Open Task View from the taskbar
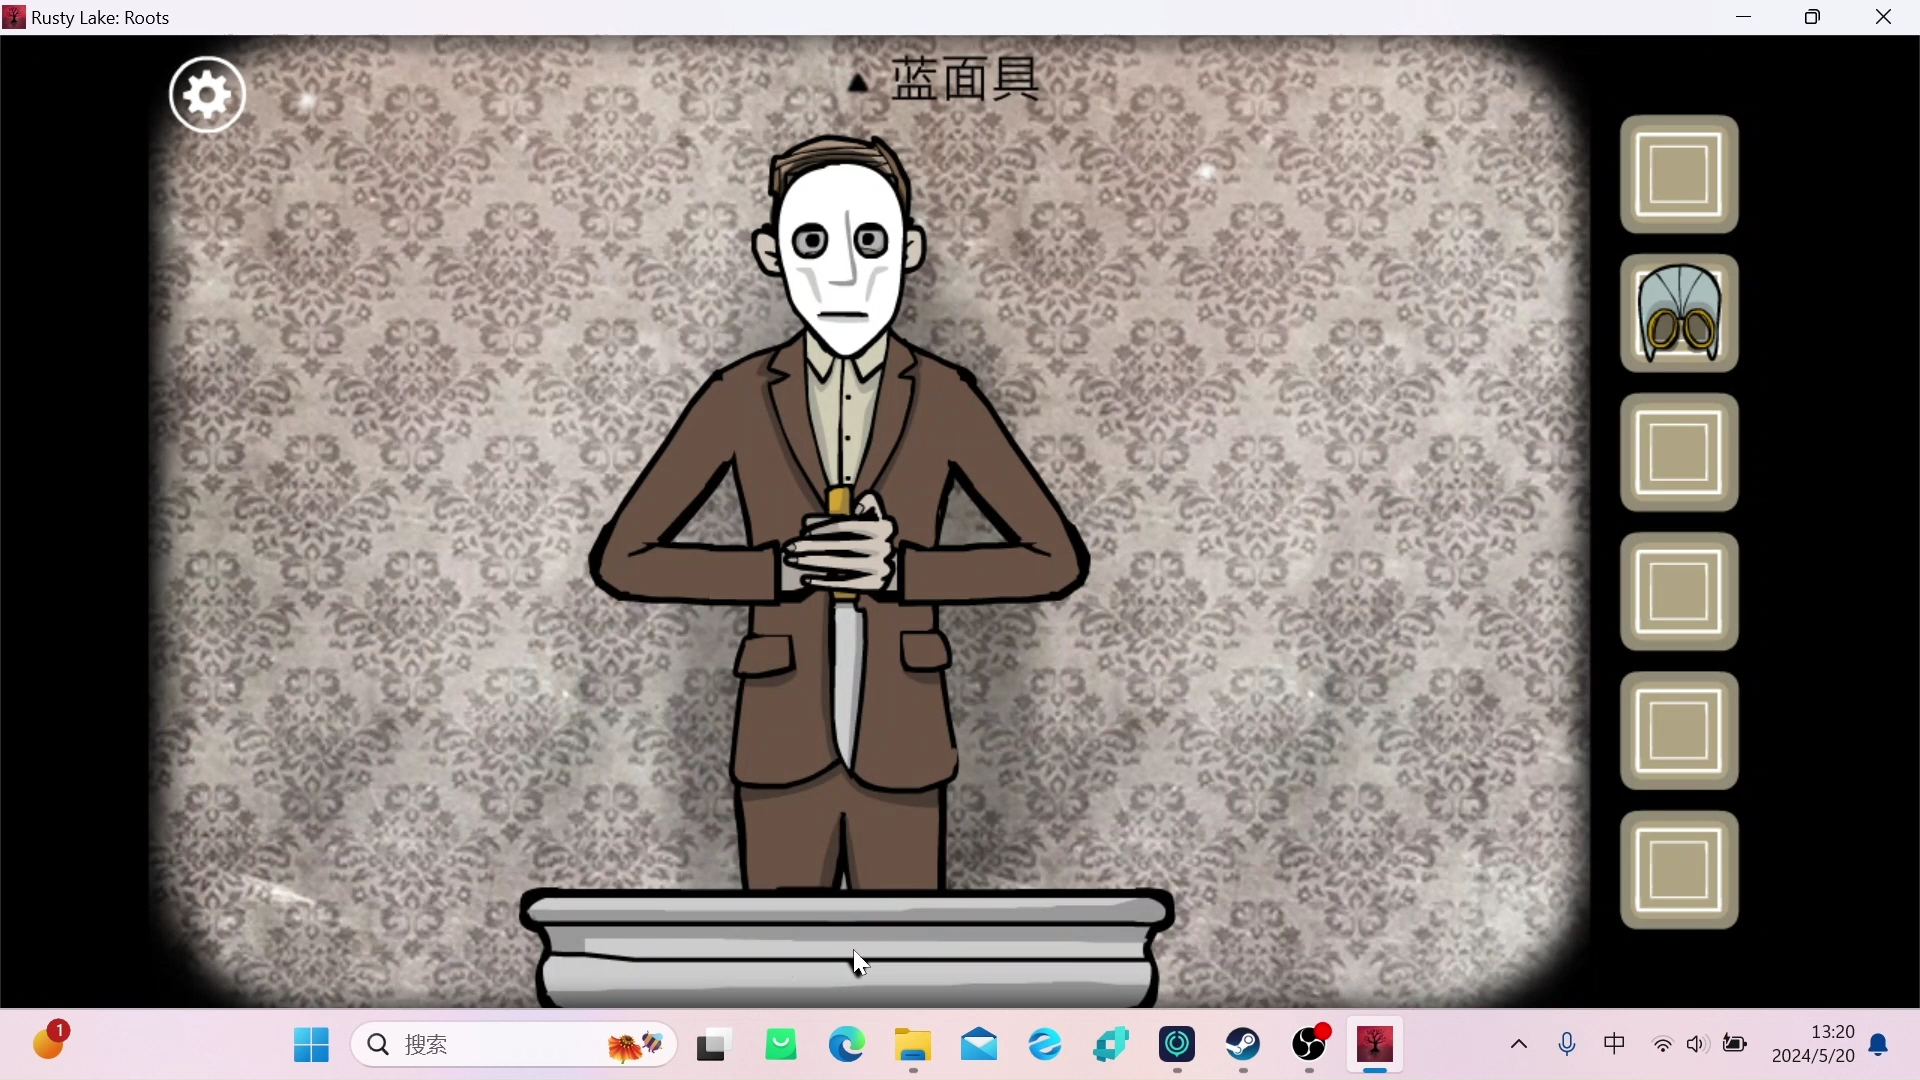 pyautogui.click(x=715, y=1045)
